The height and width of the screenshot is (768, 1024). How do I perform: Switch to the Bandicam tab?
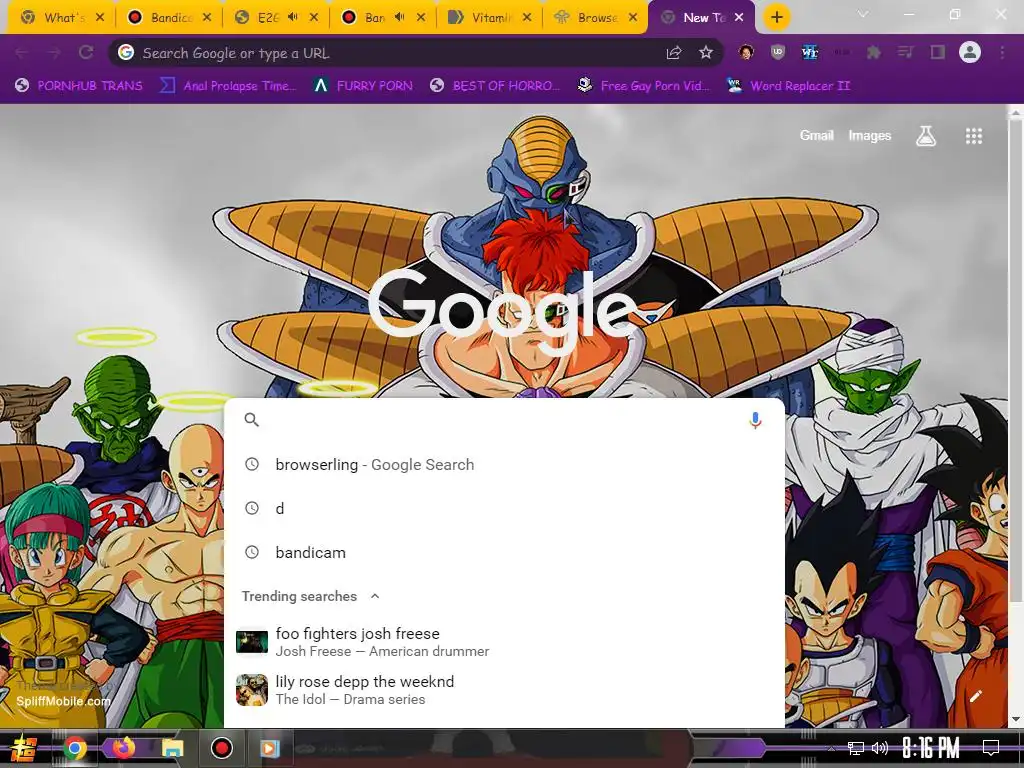(168, 18)
